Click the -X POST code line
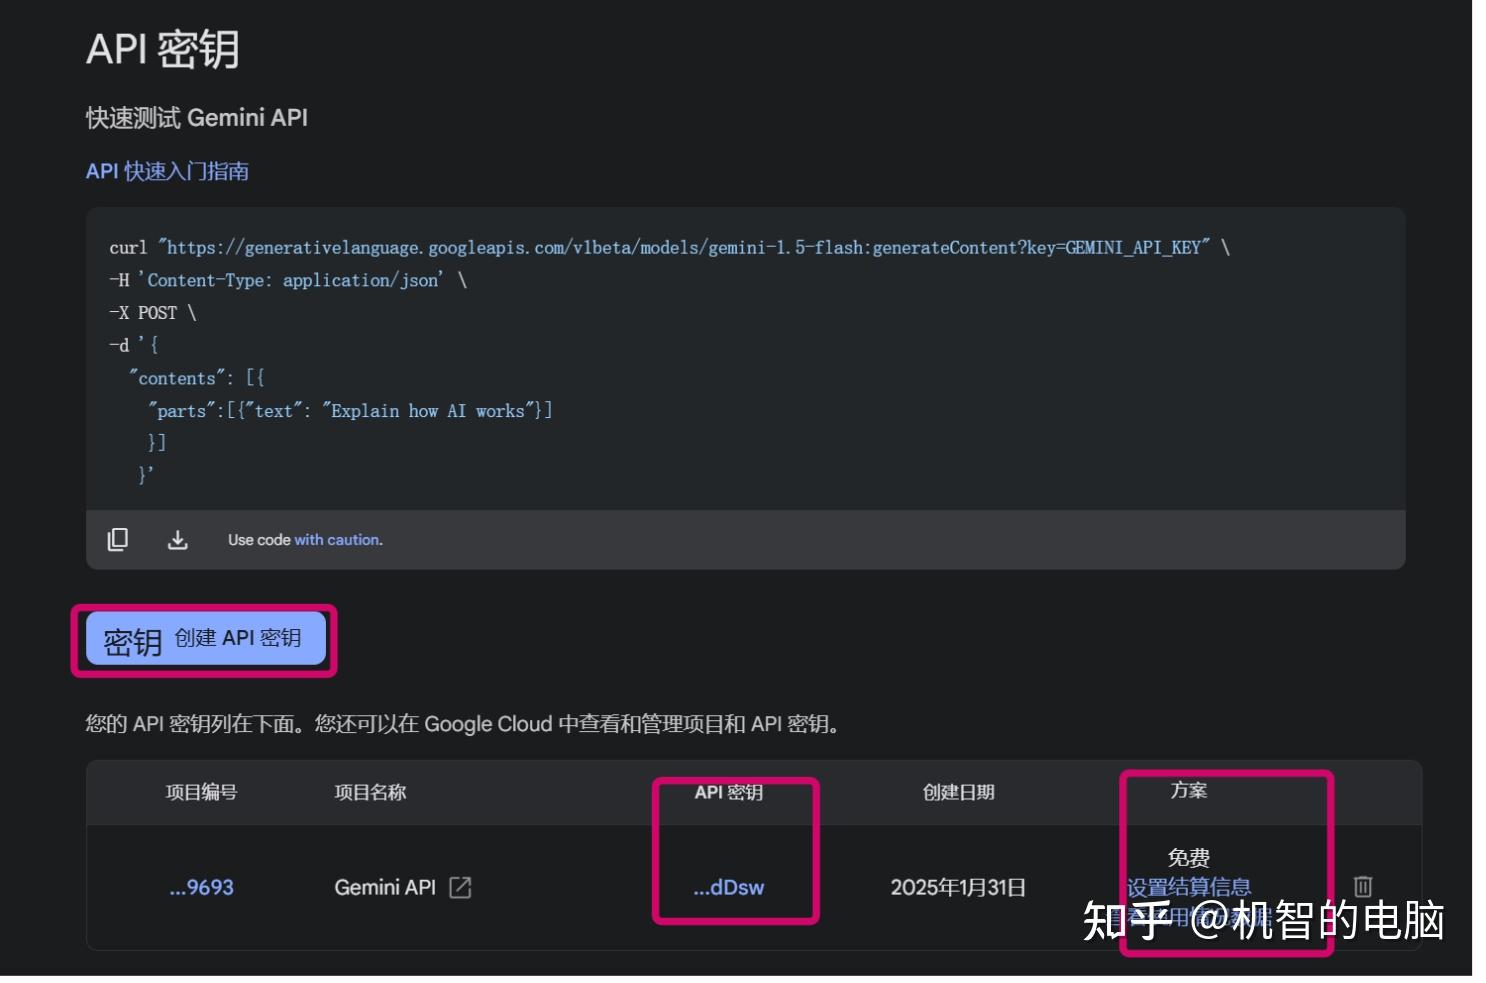 click(153, 313)
